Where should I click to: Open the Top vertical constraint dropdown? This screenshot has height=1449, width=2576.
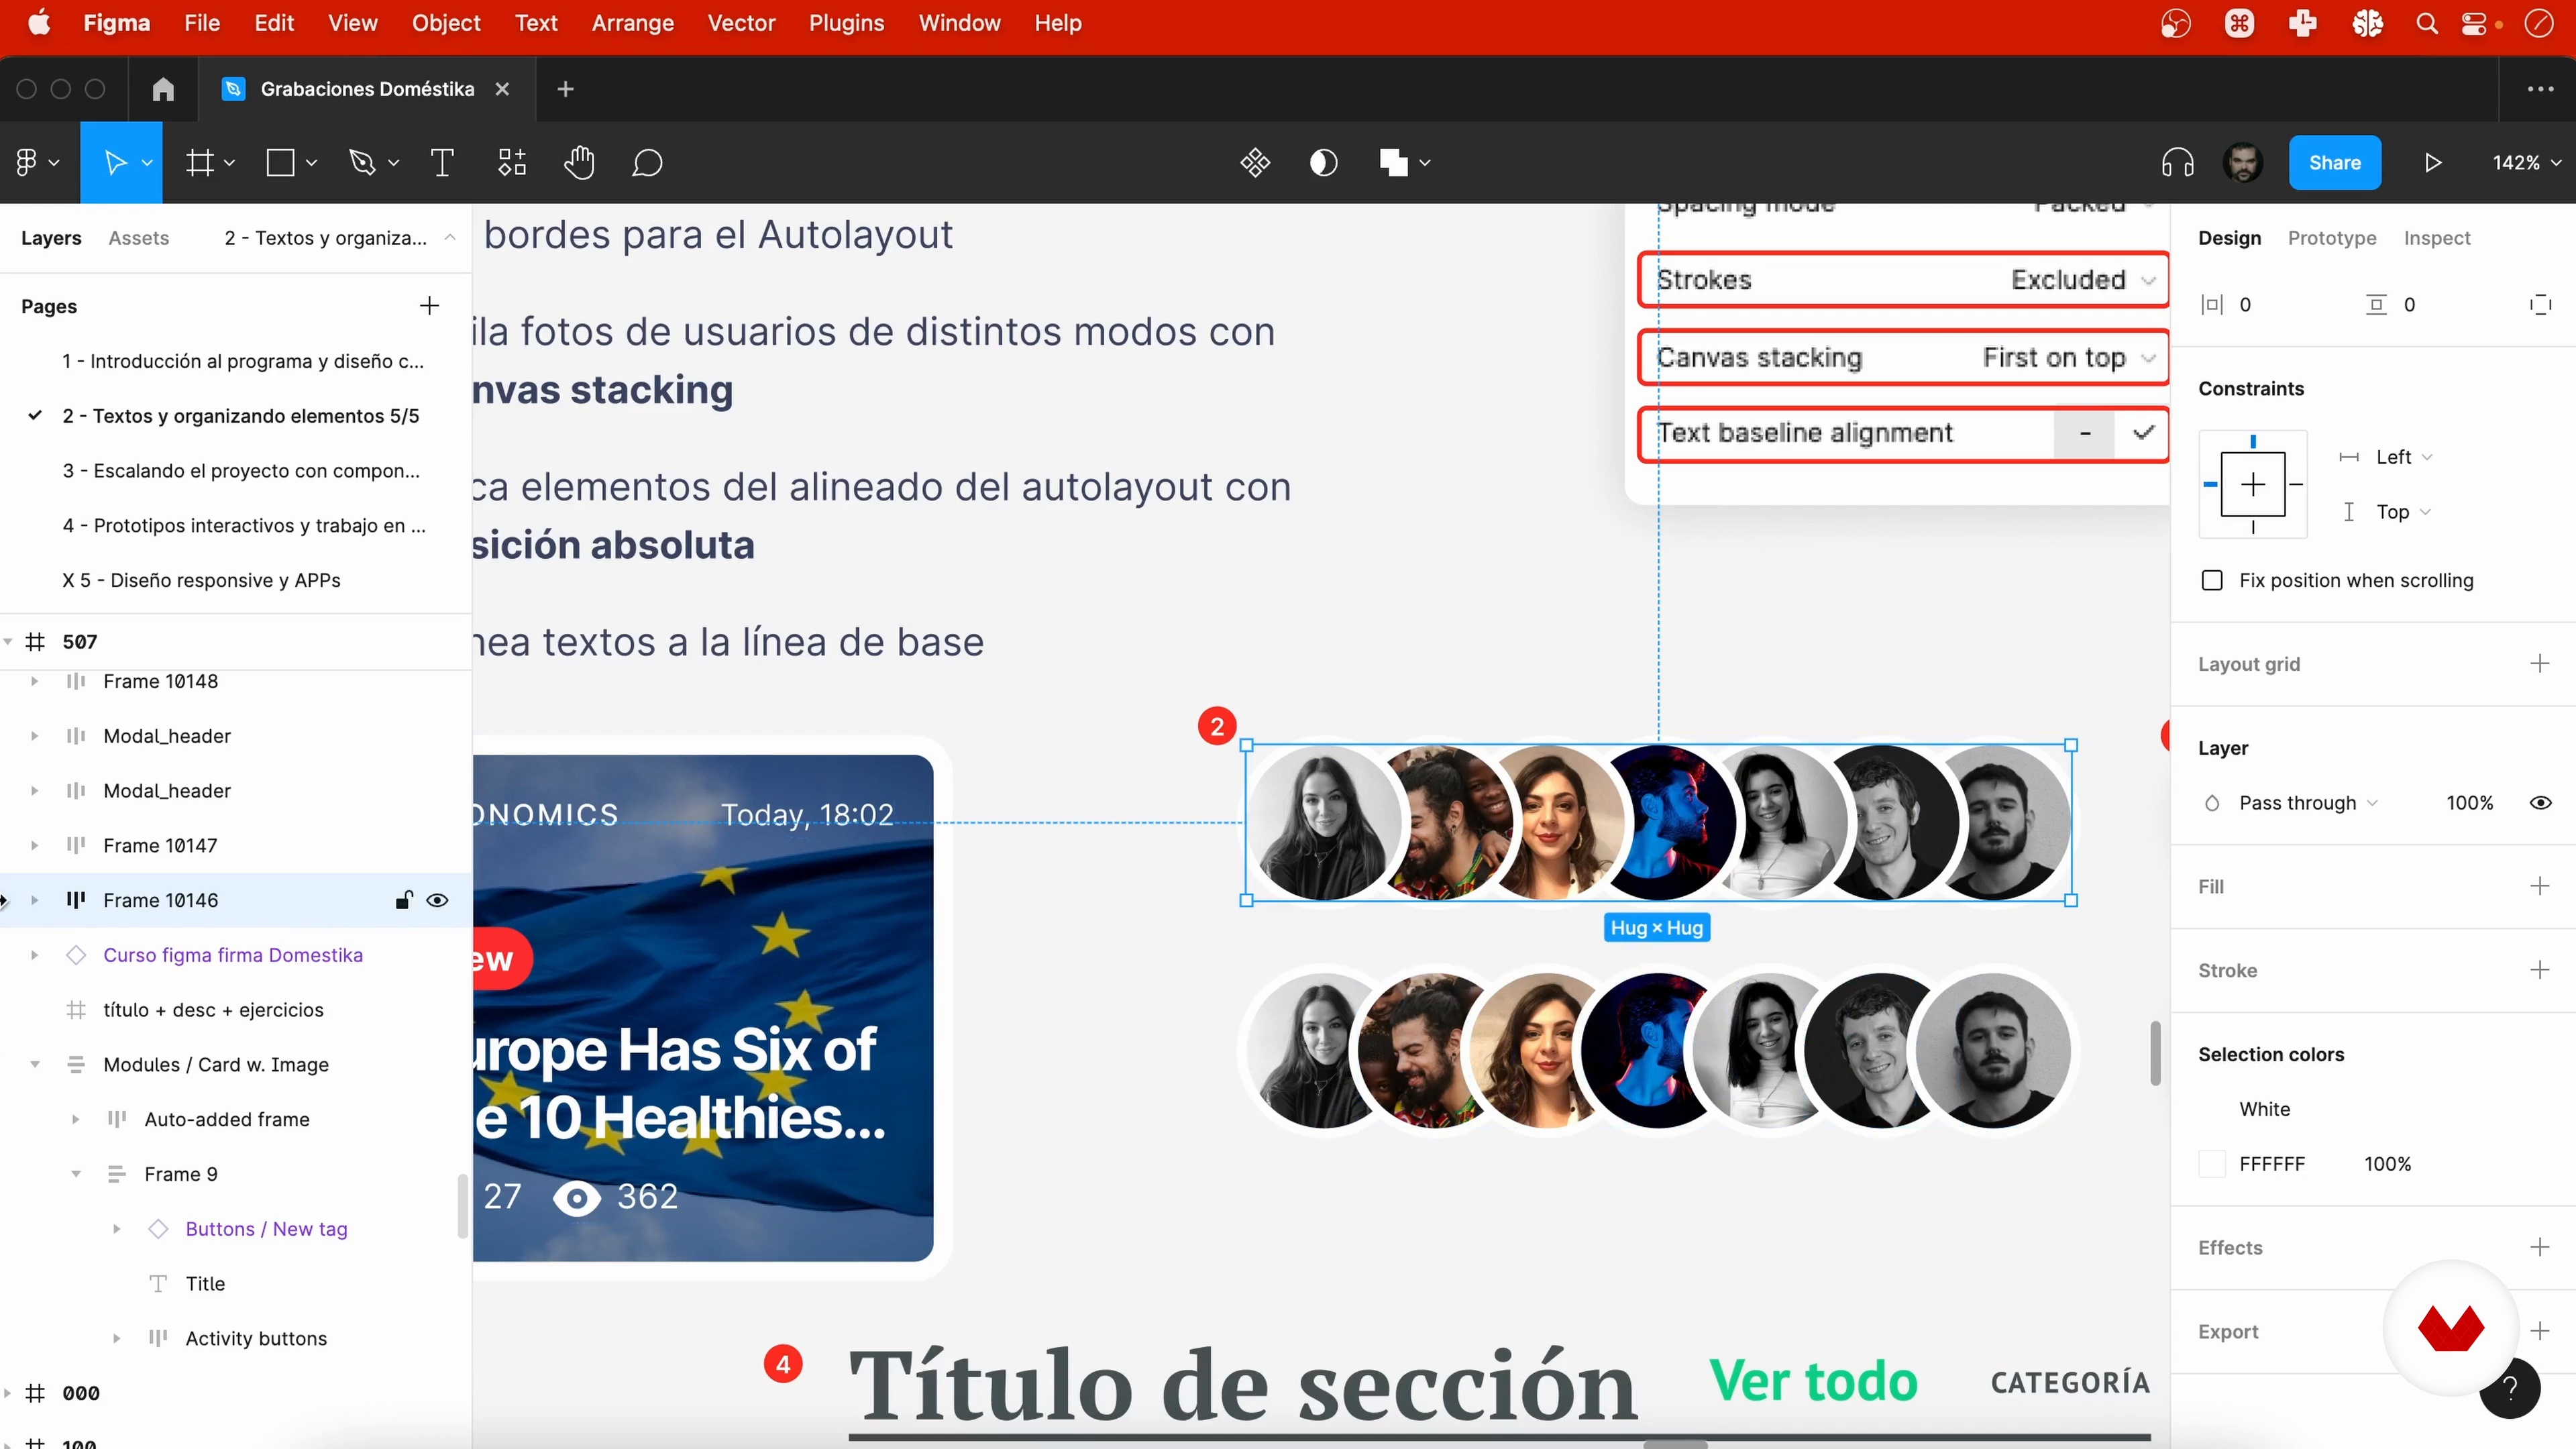(2403, 512)
